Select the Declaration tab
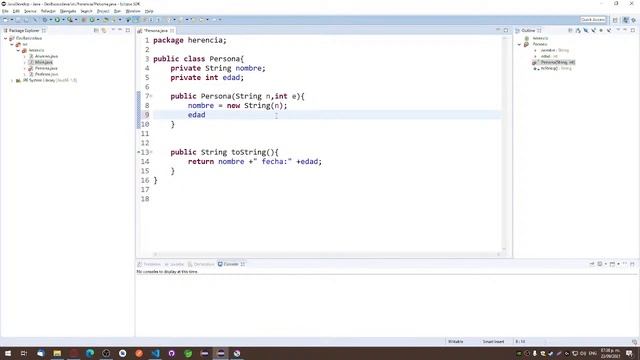The height and width of the screenshot is (360, 640). (201, 264)
